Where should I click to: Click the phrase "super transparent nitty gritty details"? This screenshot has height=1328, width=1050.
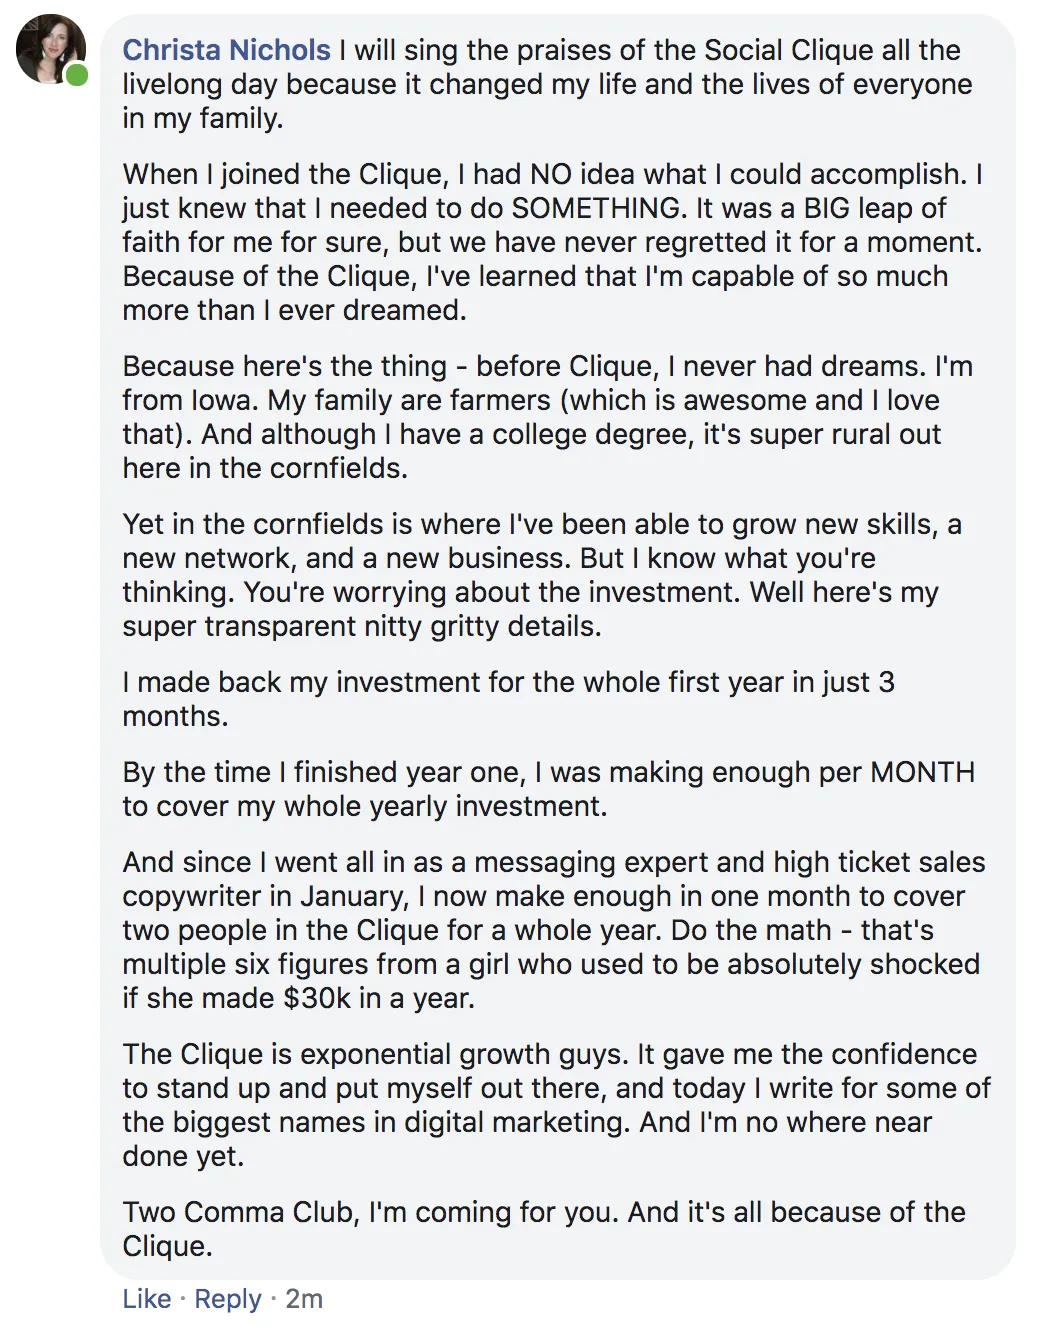pyautogui.click(x=362, y=626)
